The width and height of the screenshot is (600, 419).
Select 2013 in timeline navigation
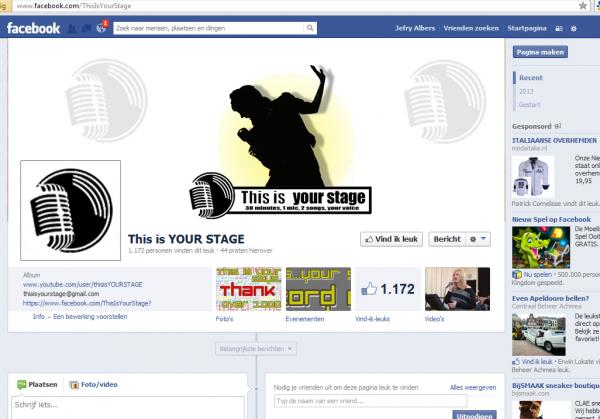(526, 91)
